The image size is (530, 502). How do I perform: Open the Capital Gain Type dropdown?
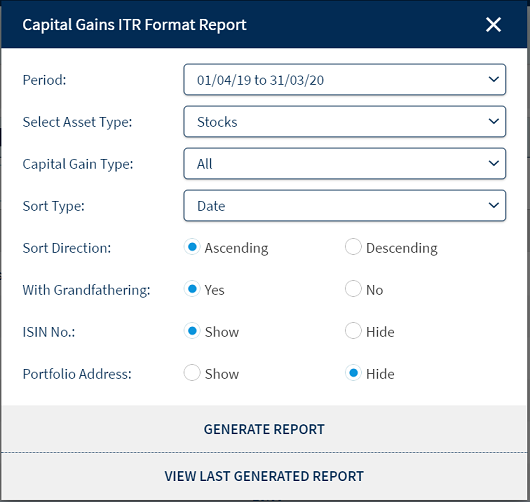point(344,164)
